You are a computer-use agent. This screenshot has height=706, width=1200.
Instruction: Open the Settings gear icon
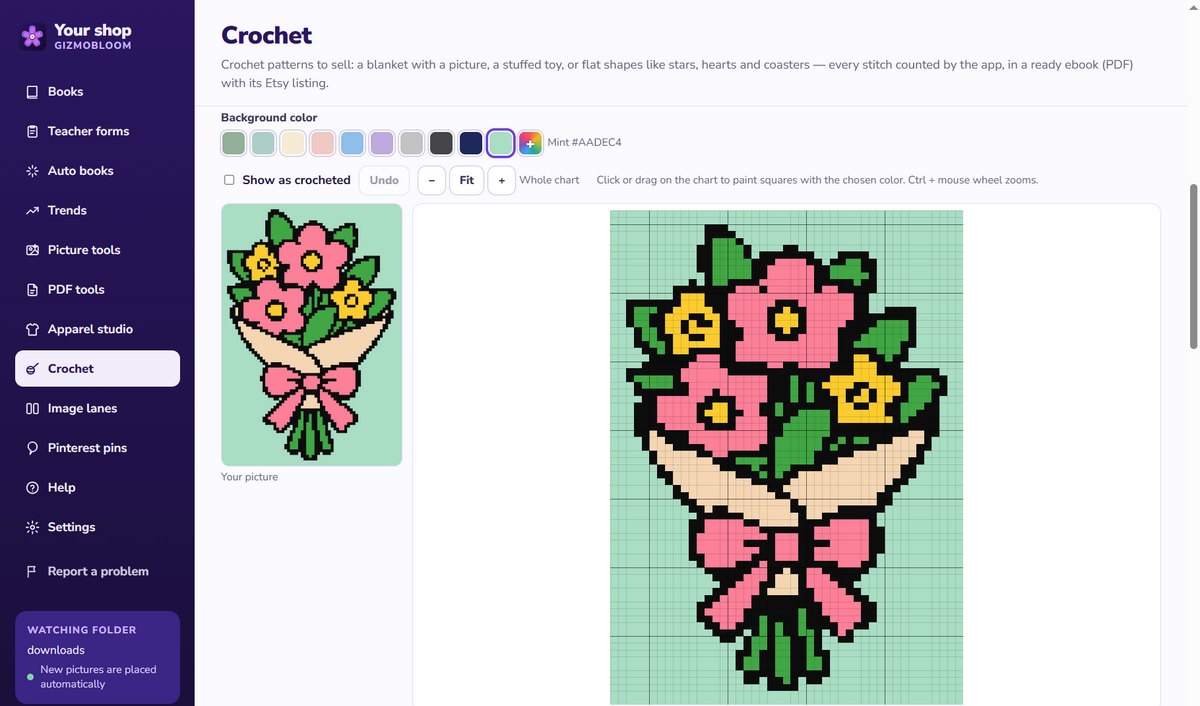(x=32, y=527)
